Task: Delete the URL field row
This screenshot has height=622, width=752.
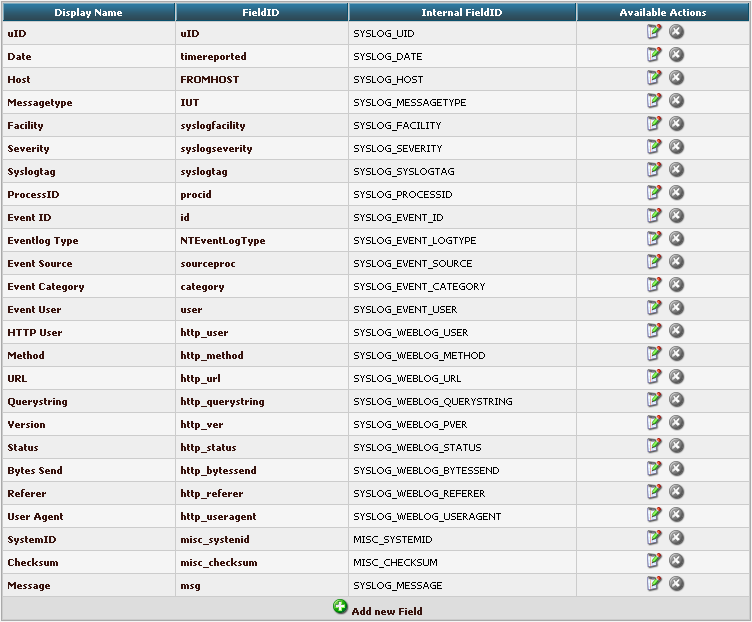Action: [x=676, y=377]
